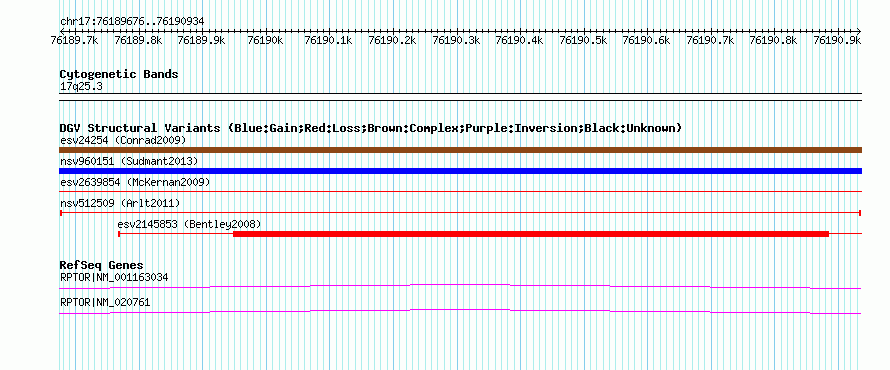Select the RefSeq Genes track title
Screen dimensions: 890x370
(x=102, y=266)
